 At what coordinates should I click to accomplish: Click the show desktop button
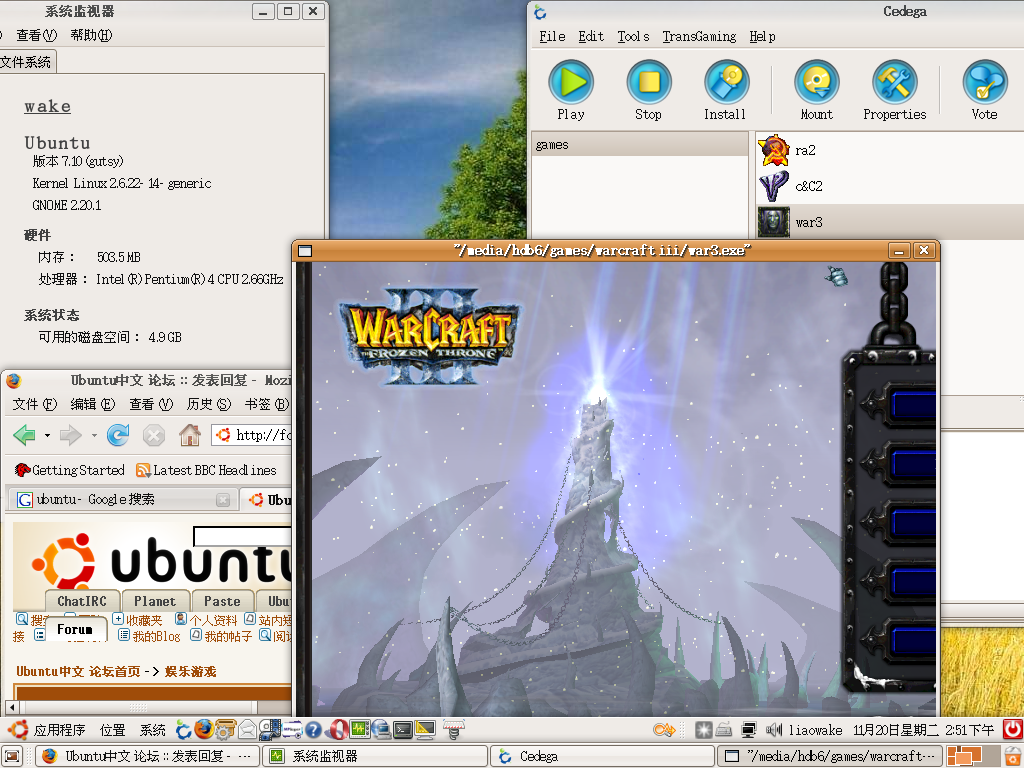(x=12, y=756)
